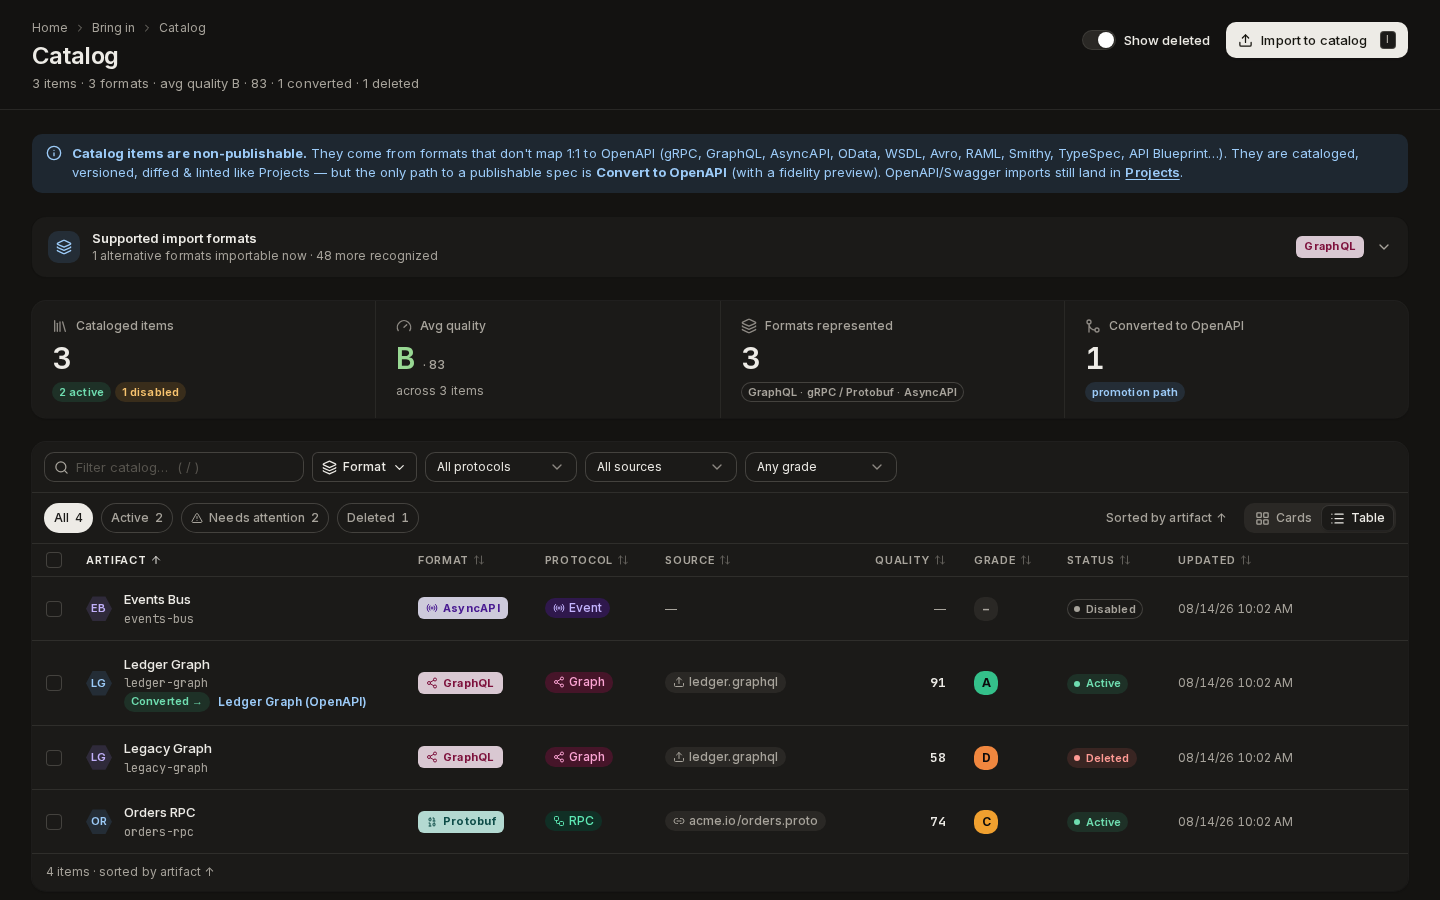Click the layers icon beside Supported import formats
Screen dimensions: 1440x900
64,247
